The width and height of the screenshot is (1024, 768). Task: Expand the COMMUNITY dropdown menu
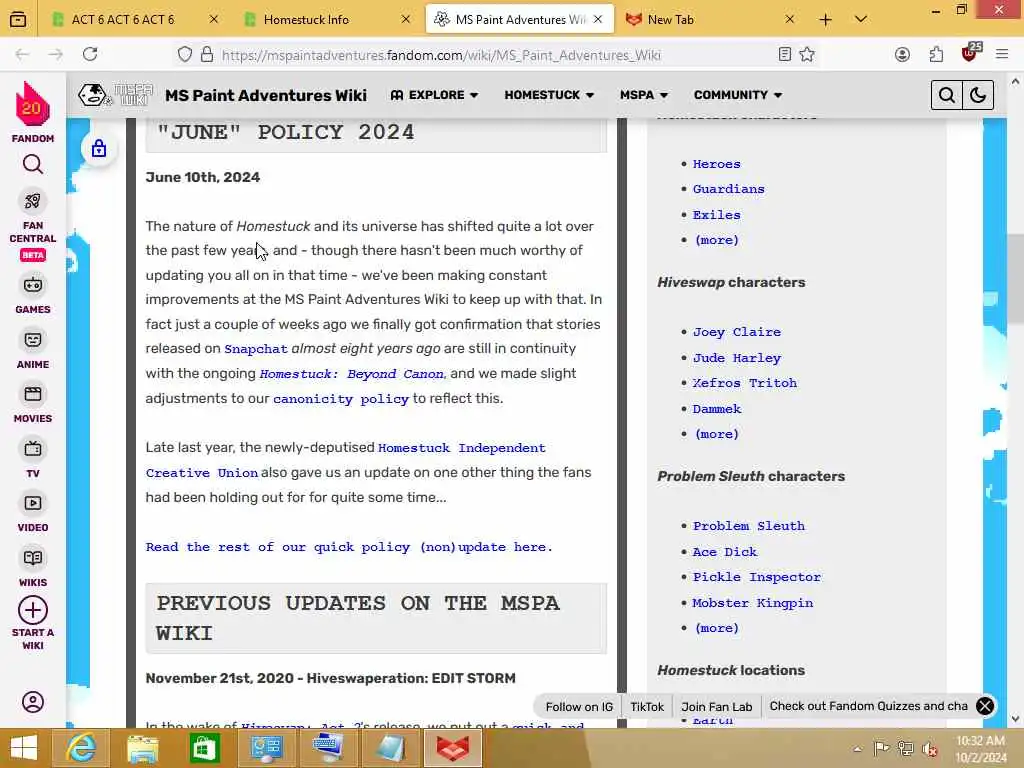point(738,95)
